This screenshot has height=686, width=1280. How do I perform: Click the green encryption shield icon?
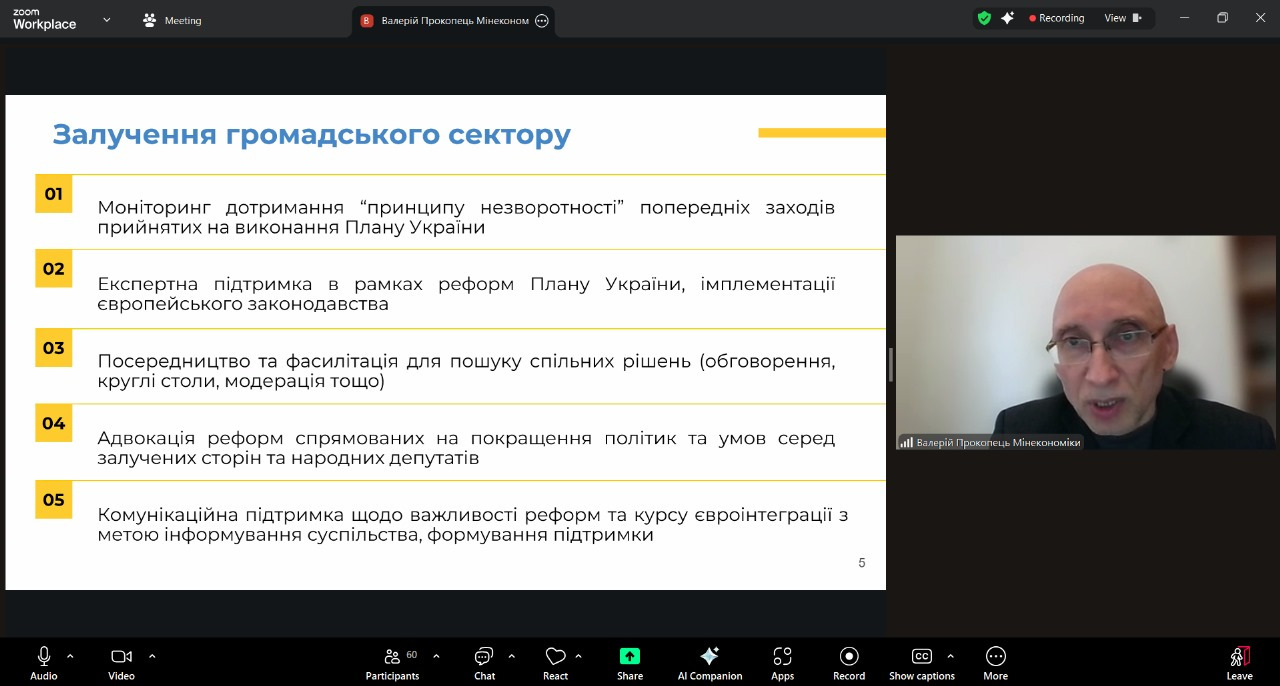[984, 18]
